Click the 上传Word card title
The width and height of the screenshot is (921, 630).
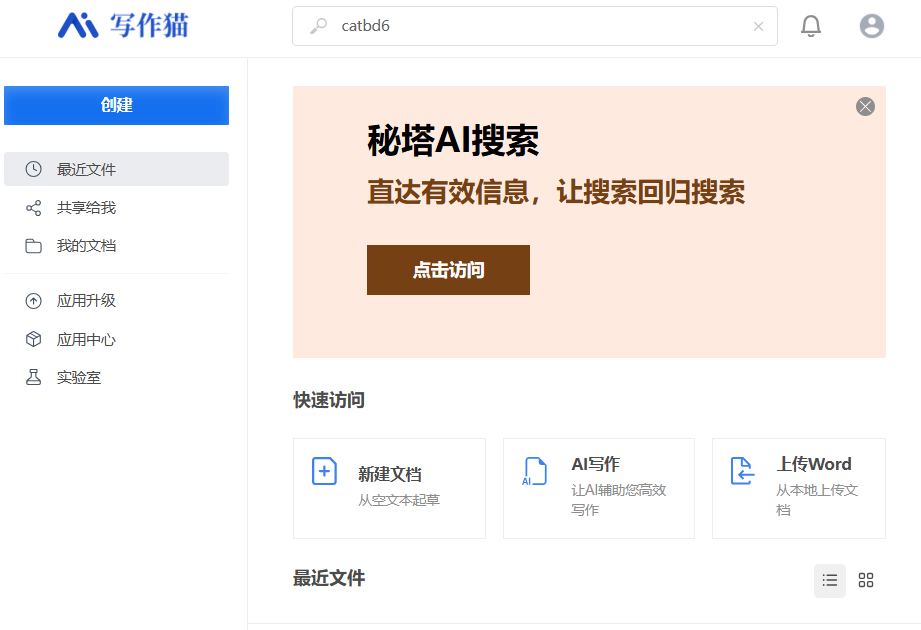pyautogui.click(x=814, y=464)
